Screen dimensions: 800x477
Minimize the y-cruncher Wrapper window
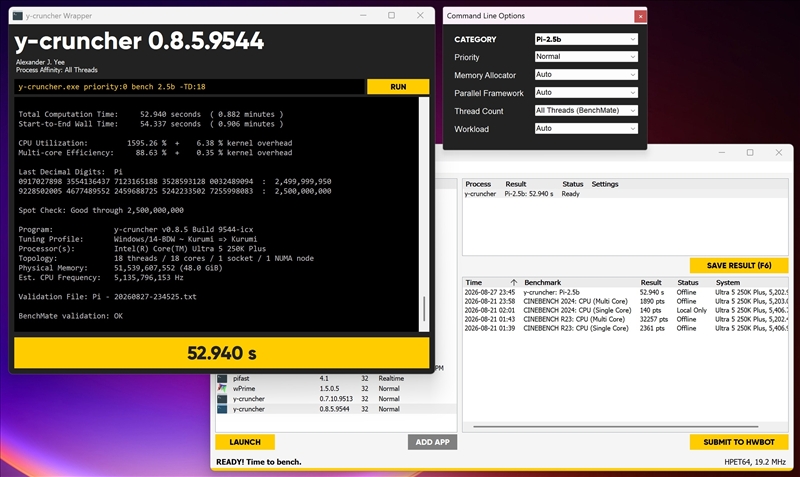[x=363, y=15]
